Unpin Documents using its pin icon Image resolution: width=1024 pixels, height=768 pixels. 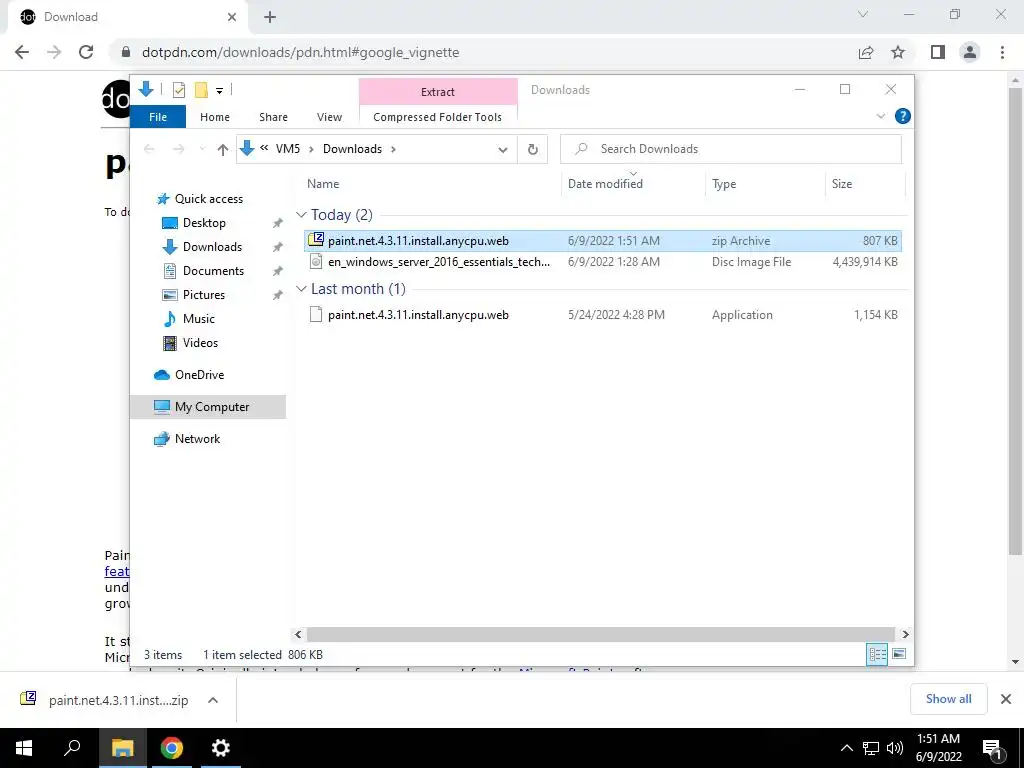pyautogui.click(x=278, y=271)
